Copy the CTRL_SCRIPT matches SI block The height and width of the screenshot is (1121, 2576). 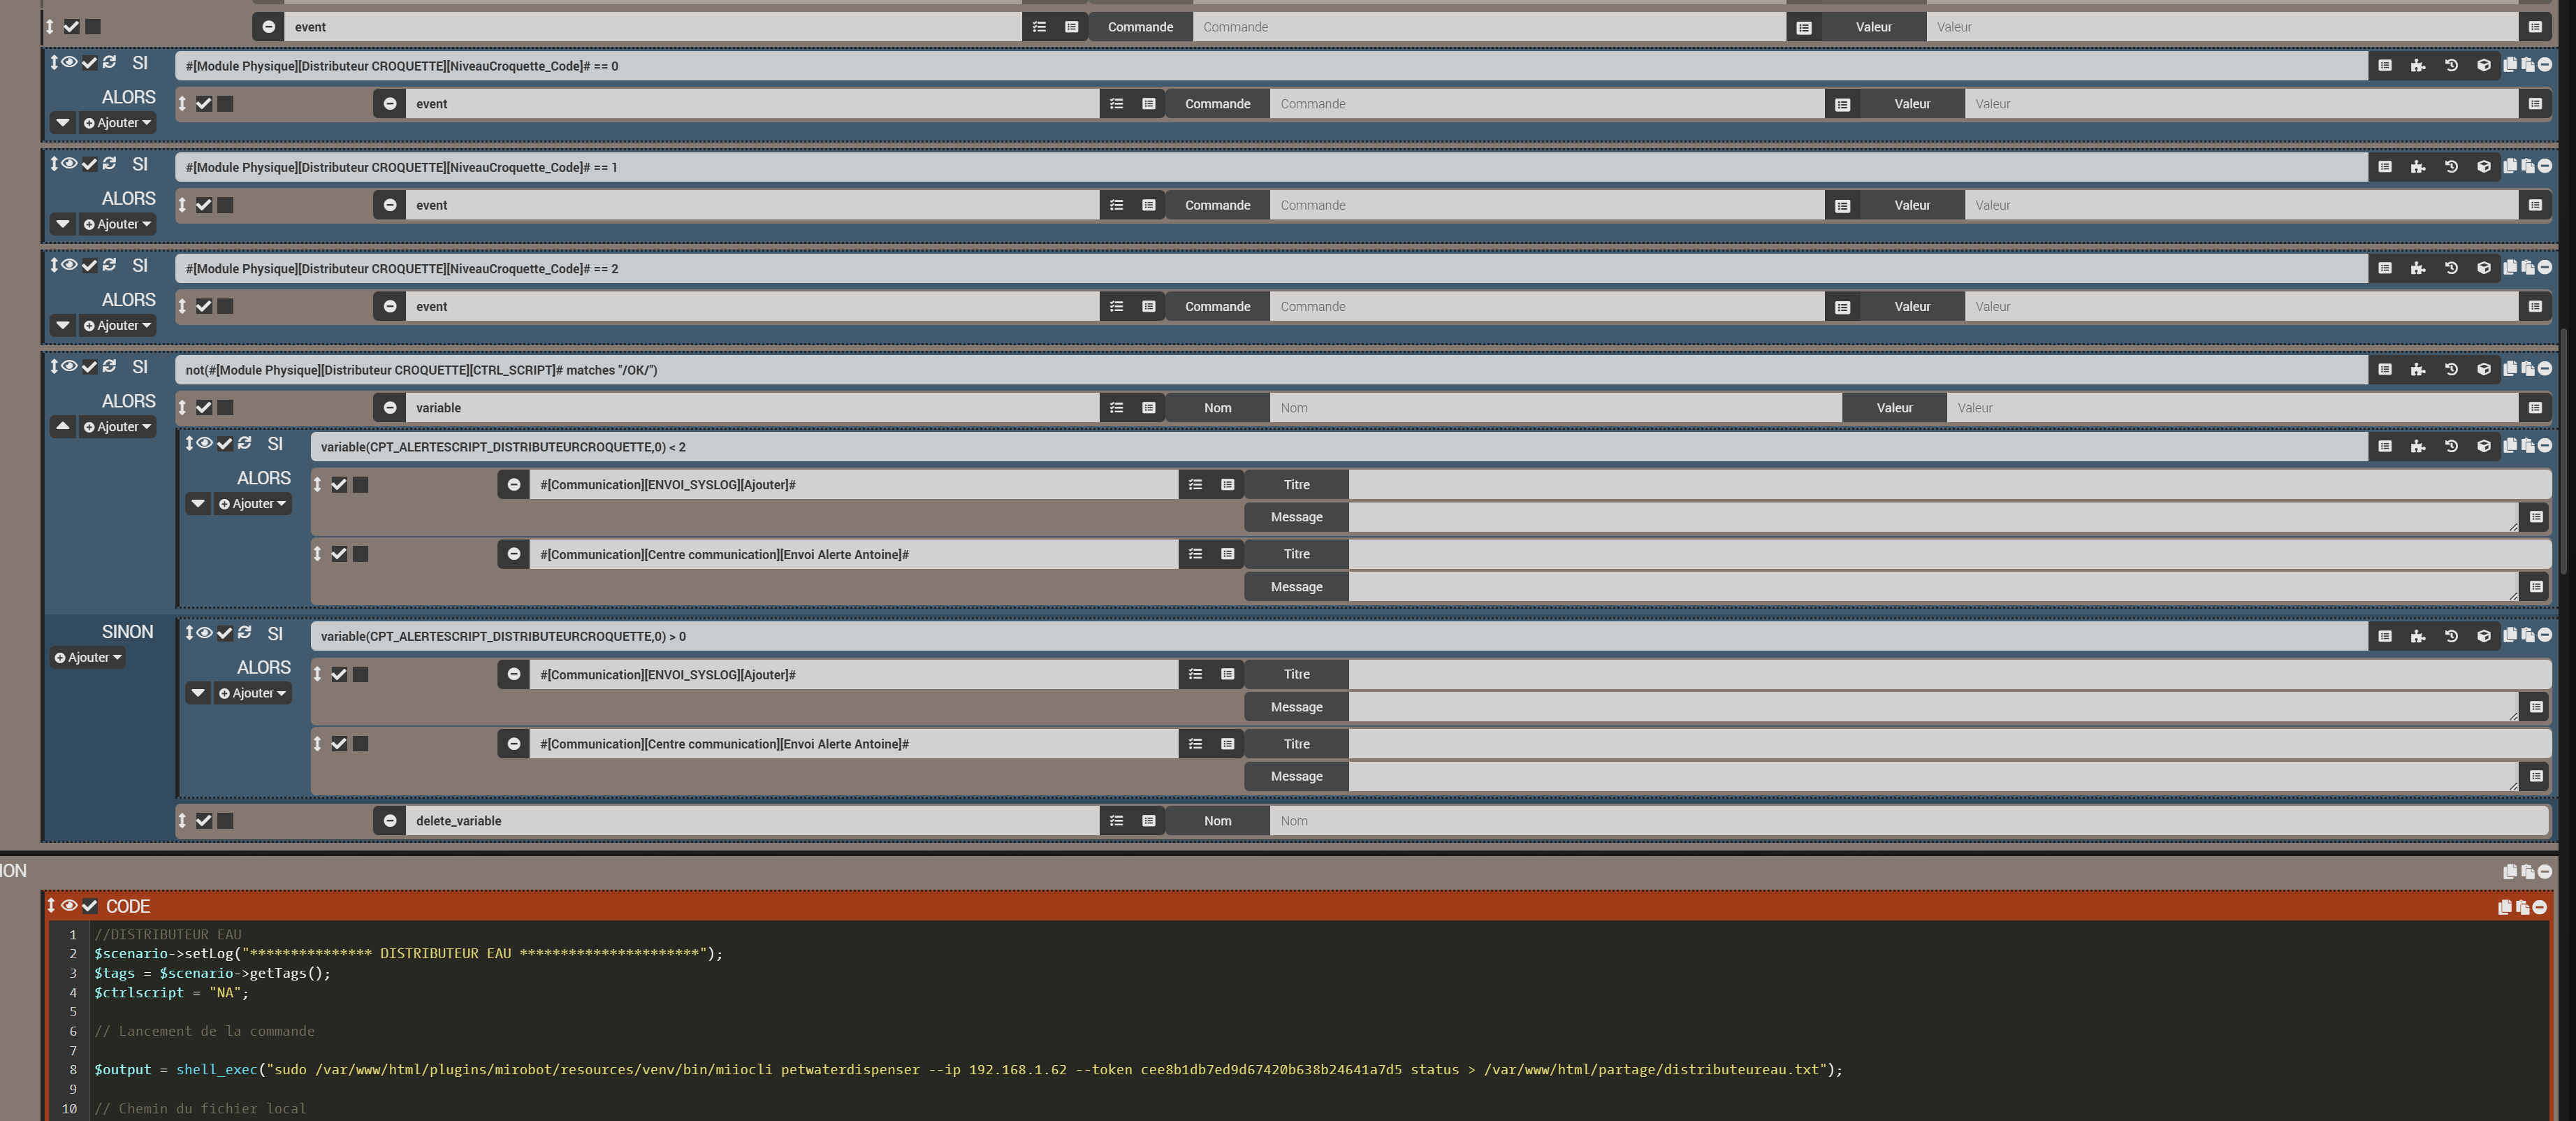2509,369
